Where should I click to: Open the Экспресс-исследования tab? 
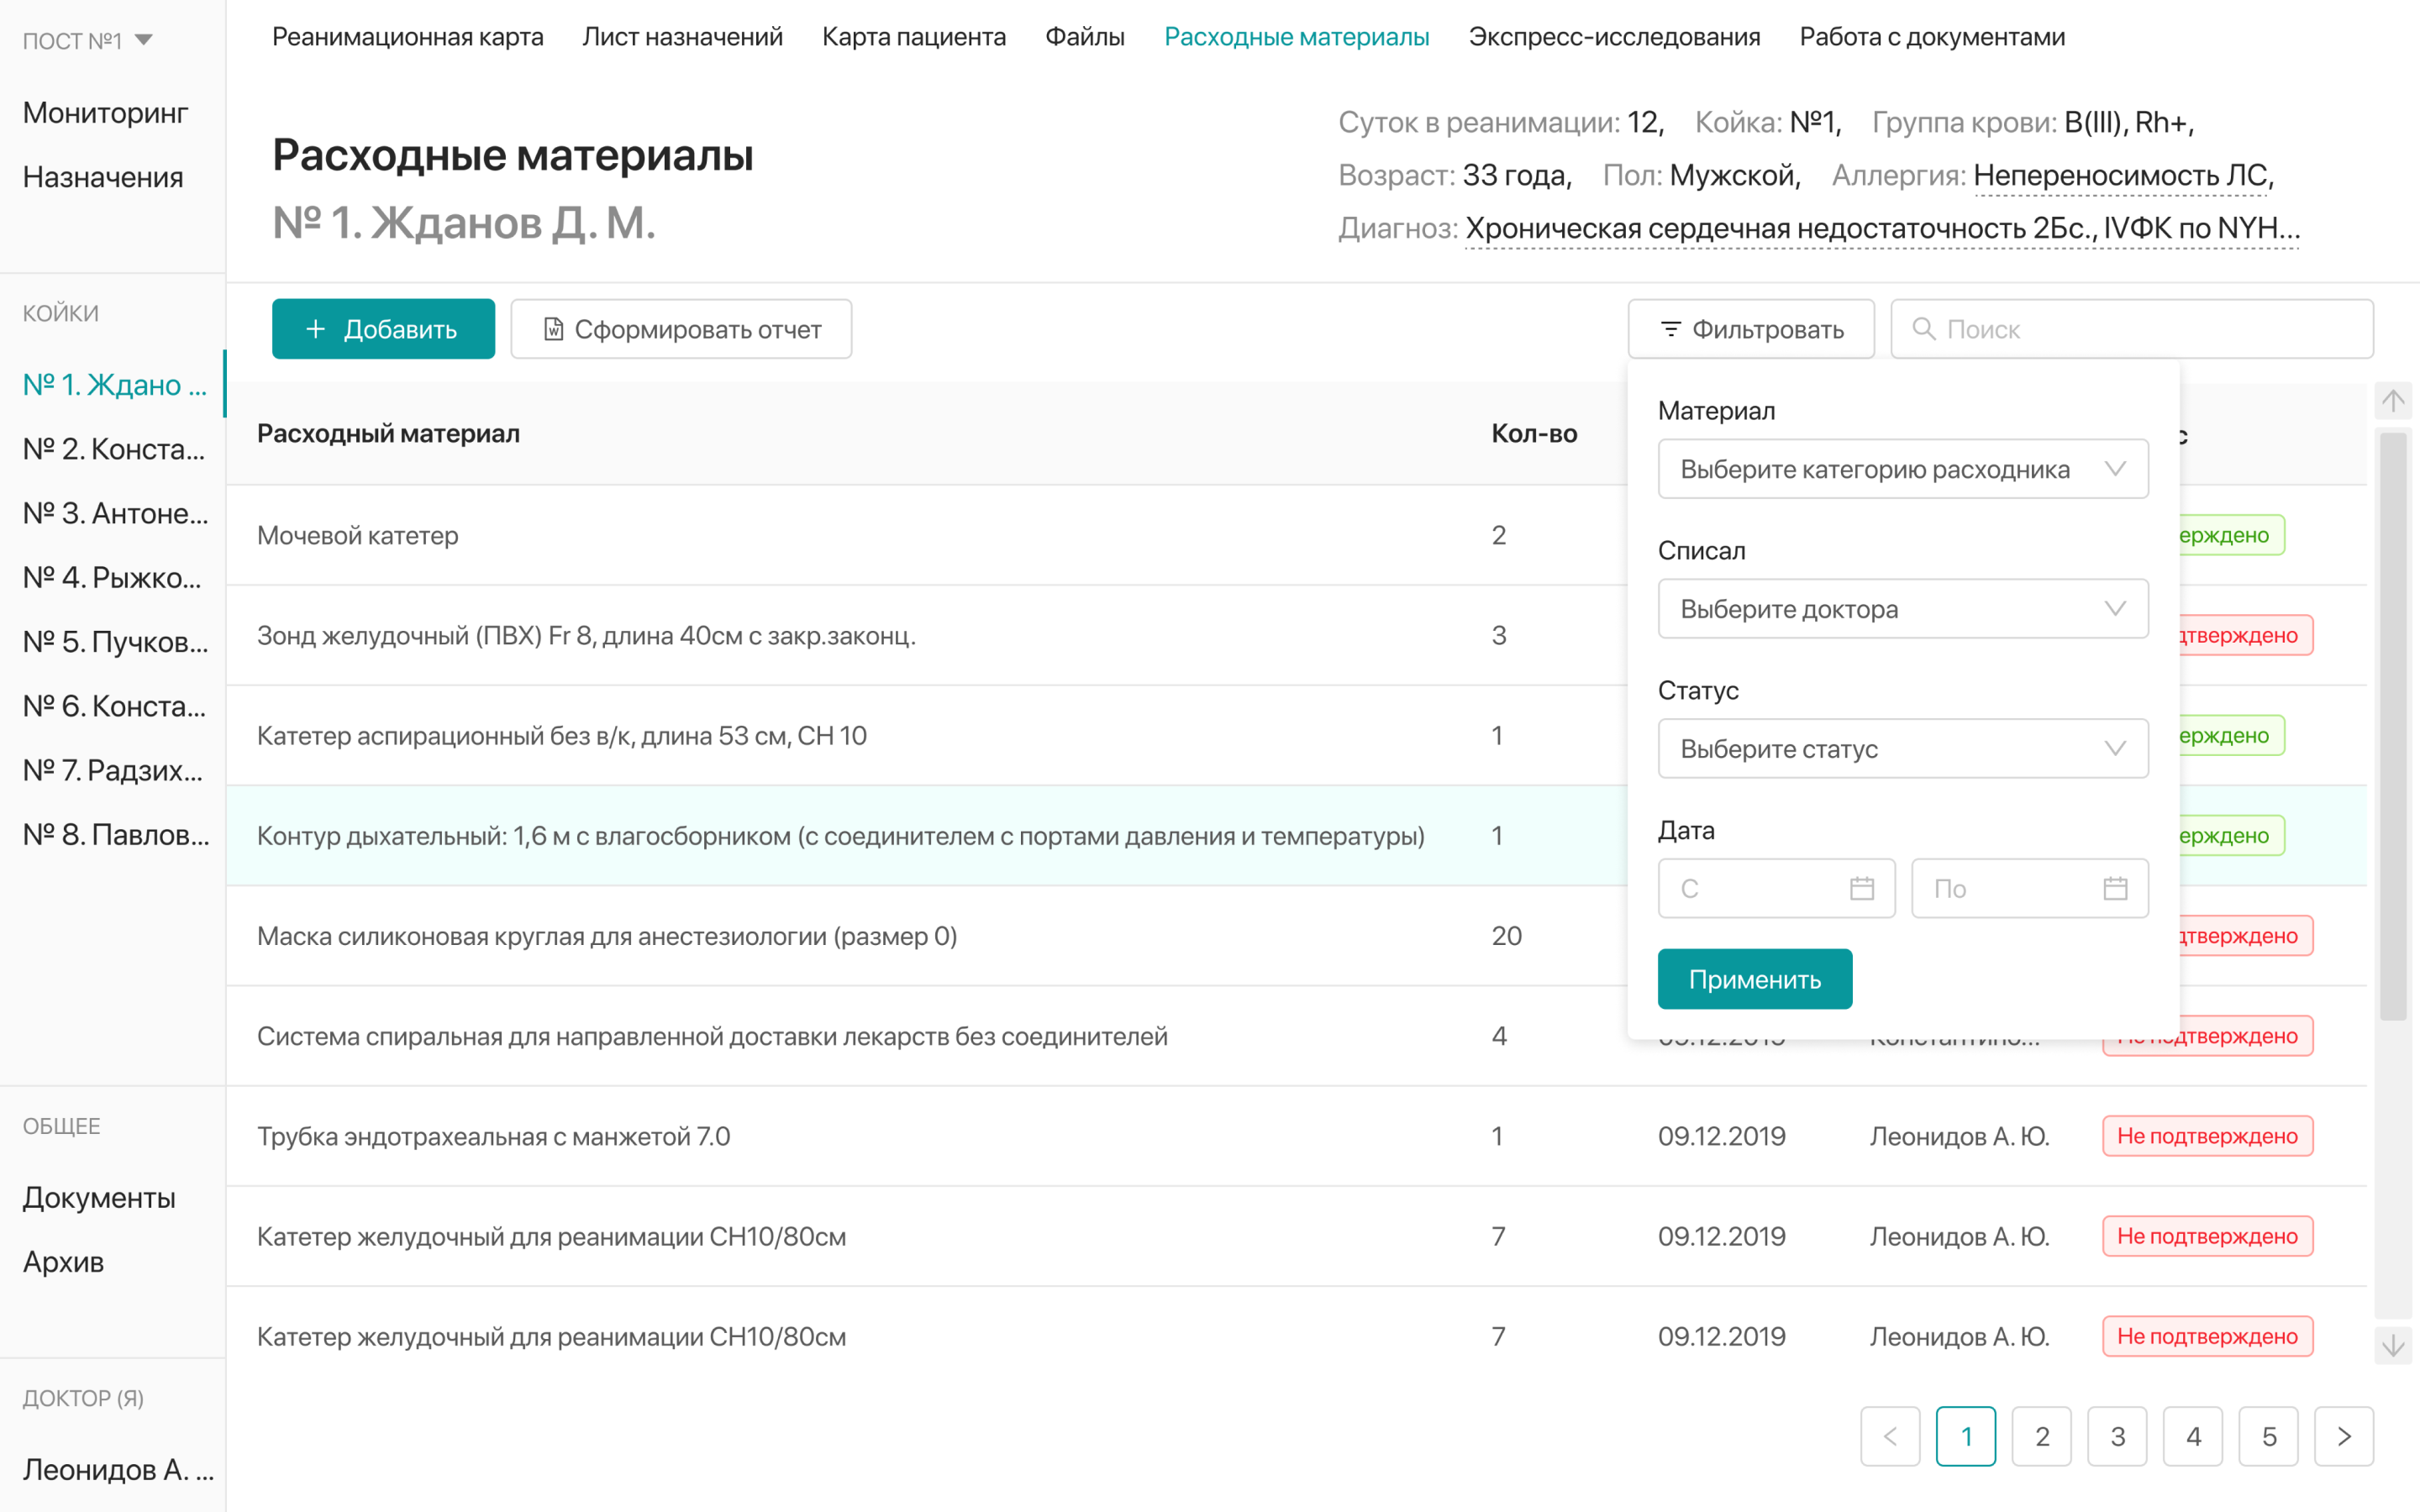[x=1614, y=37]
